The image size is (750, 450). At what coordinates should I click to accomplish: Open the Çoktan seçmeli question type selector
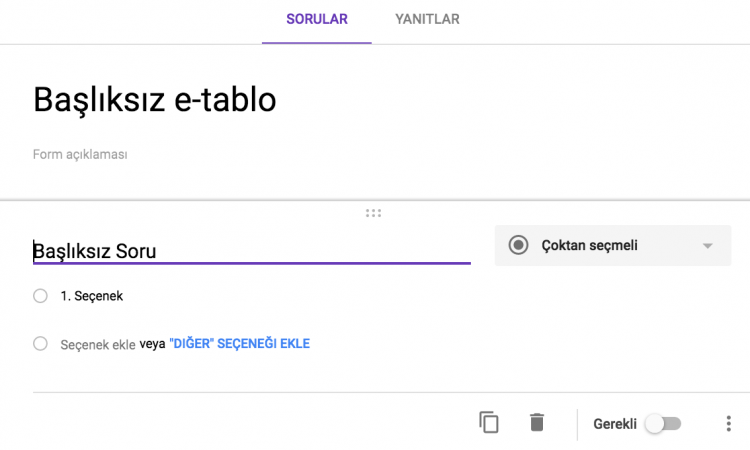click(613, 245)
